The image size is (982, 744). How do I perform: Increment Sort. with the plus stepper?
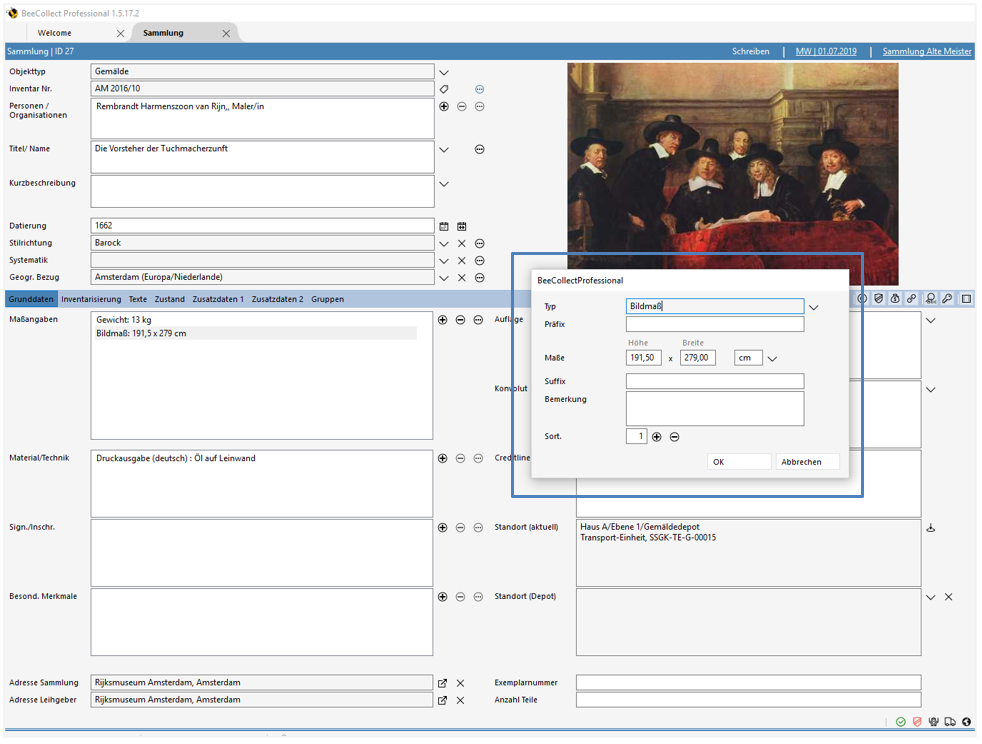tap(656, 436)
